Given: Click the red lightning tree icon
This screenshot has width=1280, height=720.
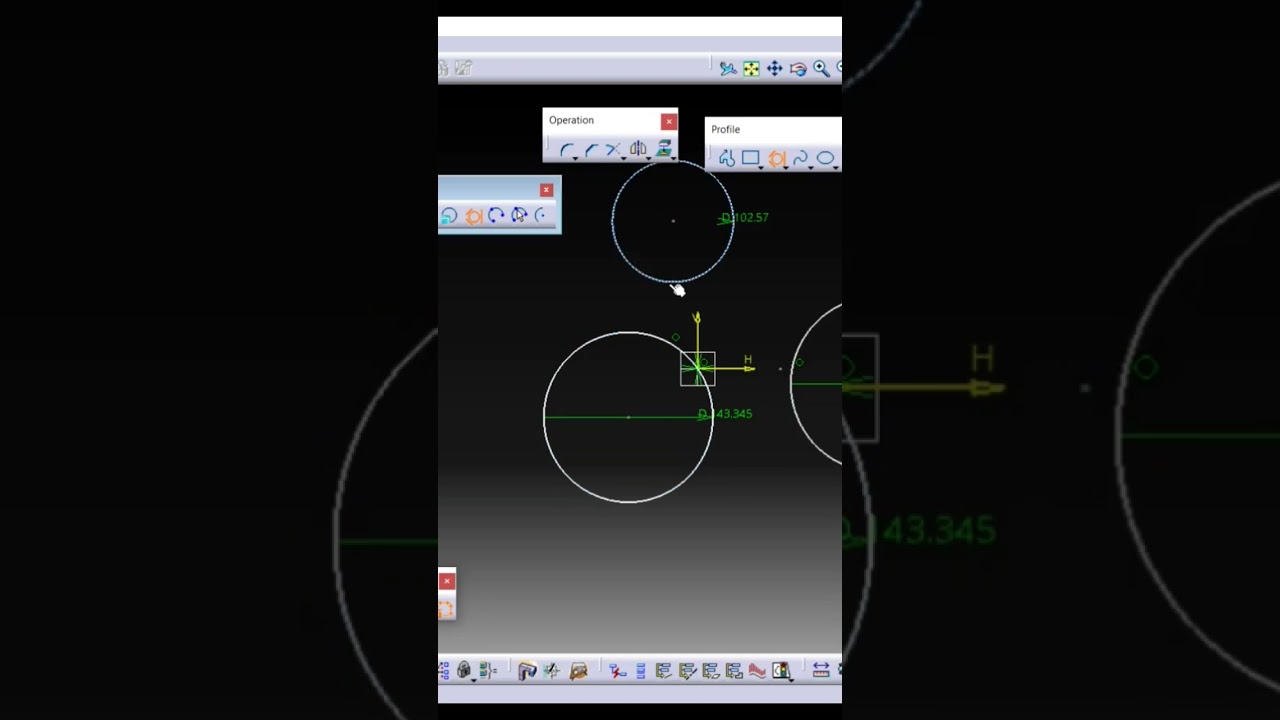Looking at the screenshot, I should click(x=617, y=671).
